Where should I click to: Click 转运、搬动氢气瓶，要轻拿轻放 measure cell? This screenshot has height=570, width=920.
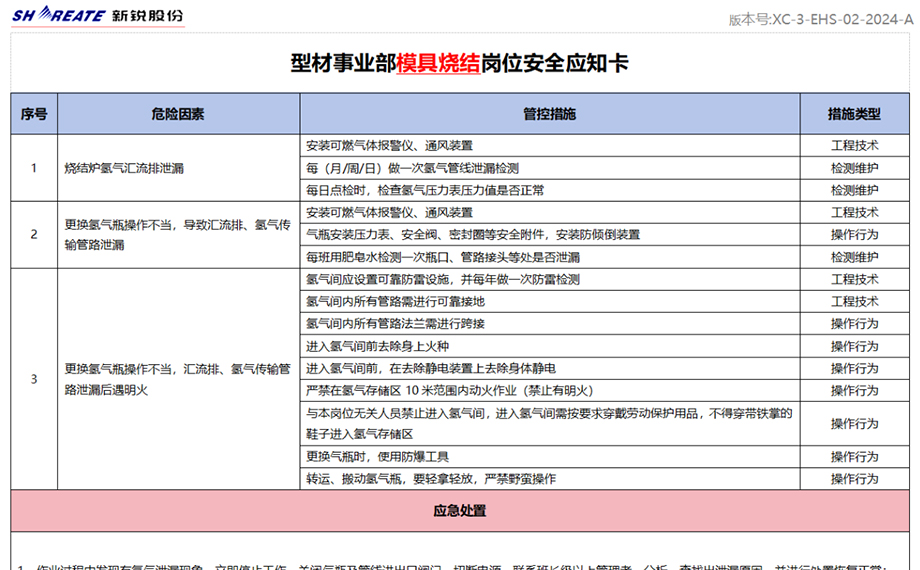click(550, 479)
